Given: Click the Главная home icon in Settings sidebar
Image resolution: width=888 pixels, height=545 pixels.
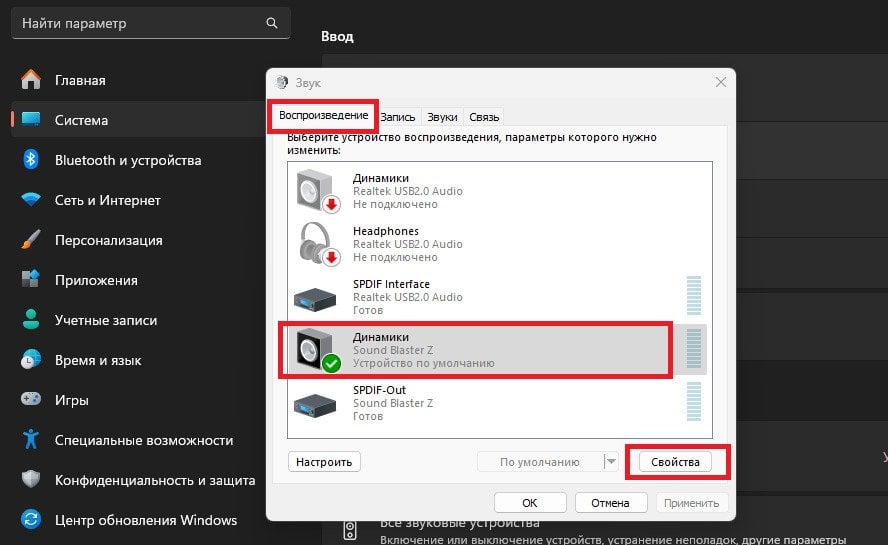Looking at the screenshot, I should pyautogui.click(x=31, y=80).
